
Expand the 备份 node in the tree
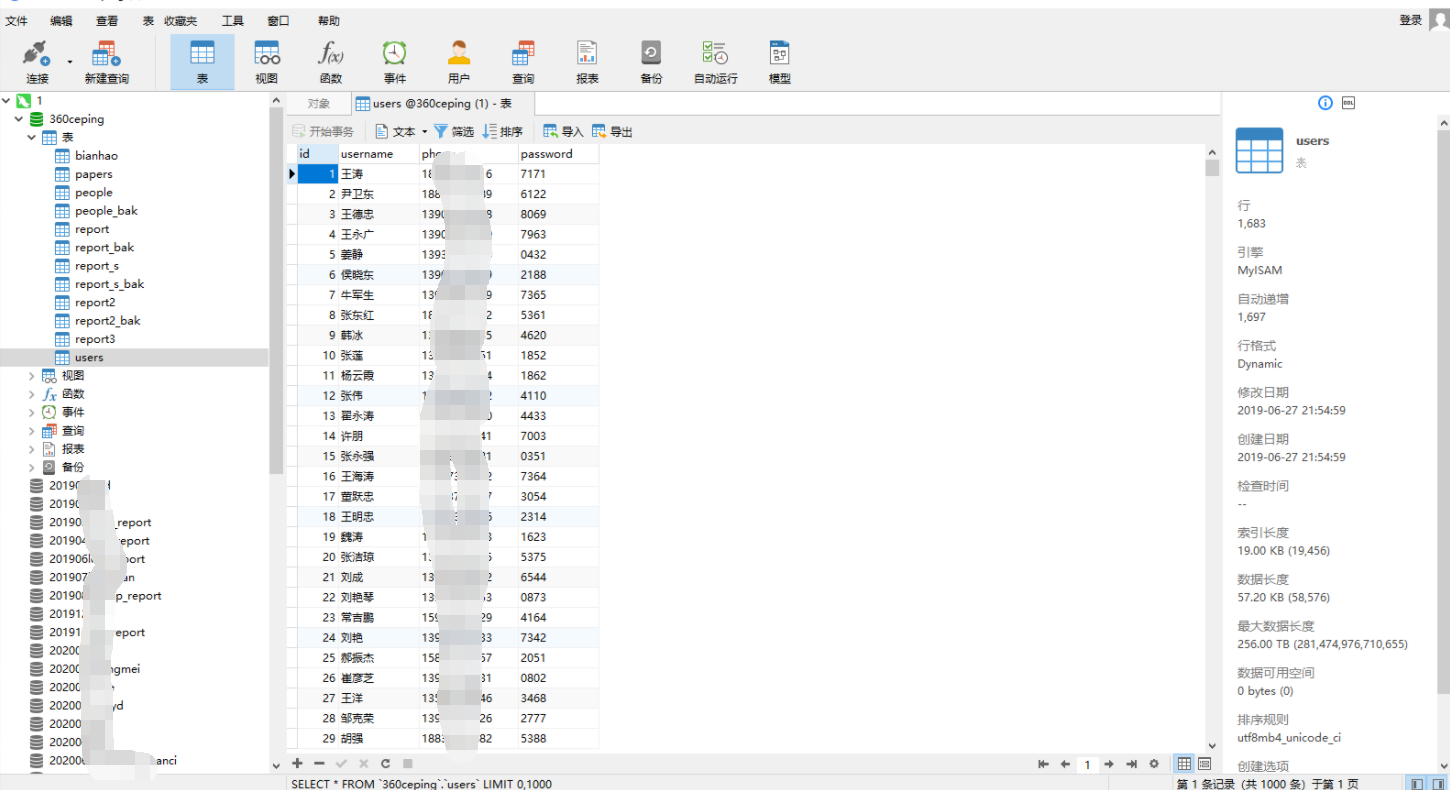(x=31, y=467)
